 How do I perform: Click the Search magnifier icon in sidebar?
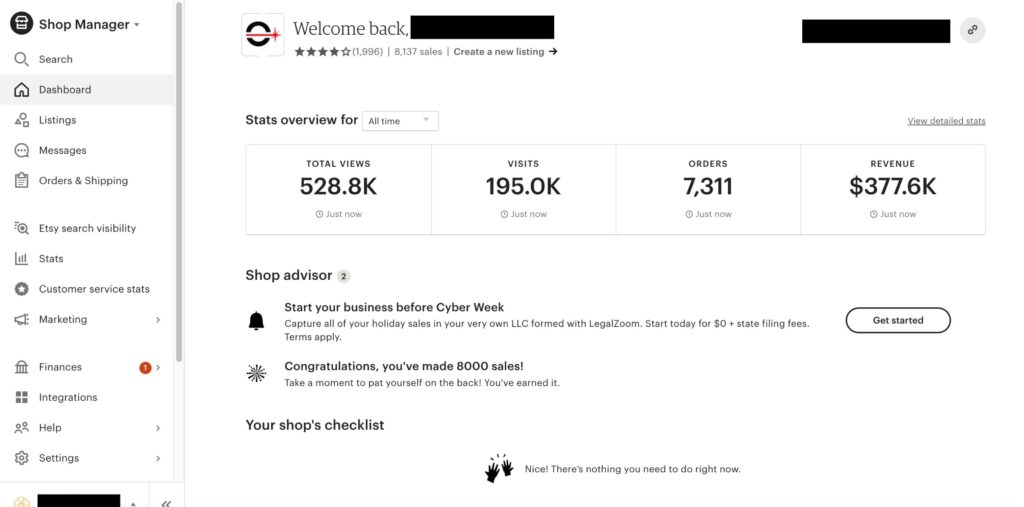(22, 59)
